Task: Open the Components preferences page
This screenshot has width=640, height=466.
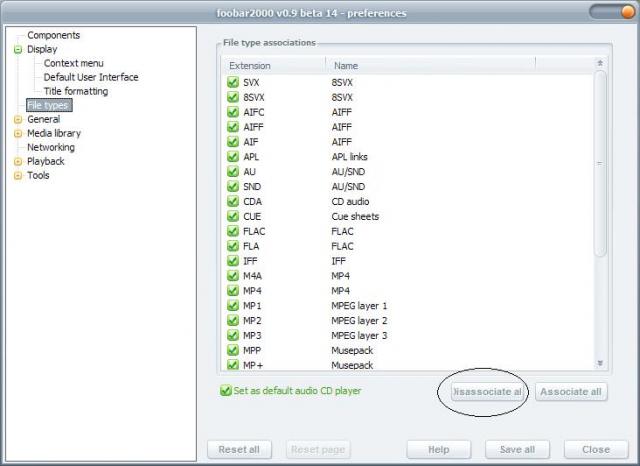Action: pyautogui.click(x=53, y=35)
